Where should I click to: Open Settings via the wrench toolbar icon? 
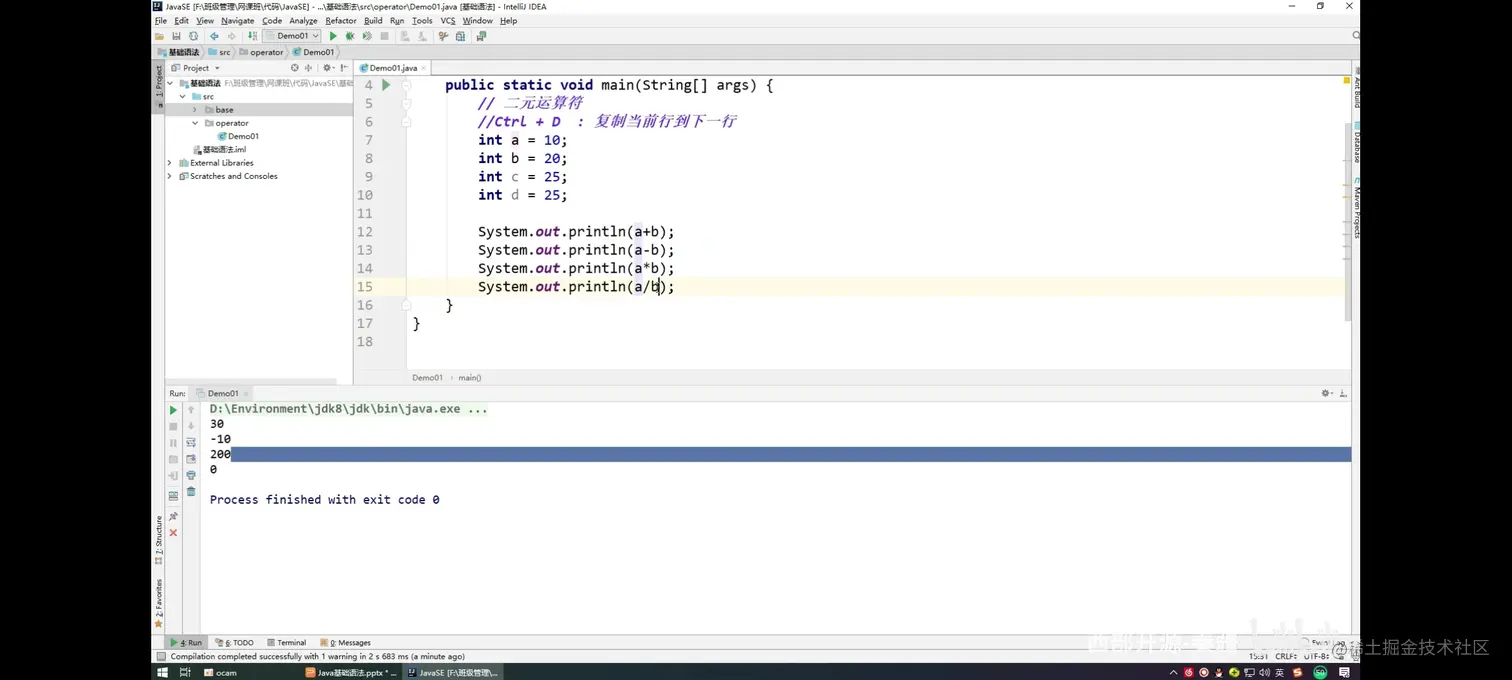443,36
